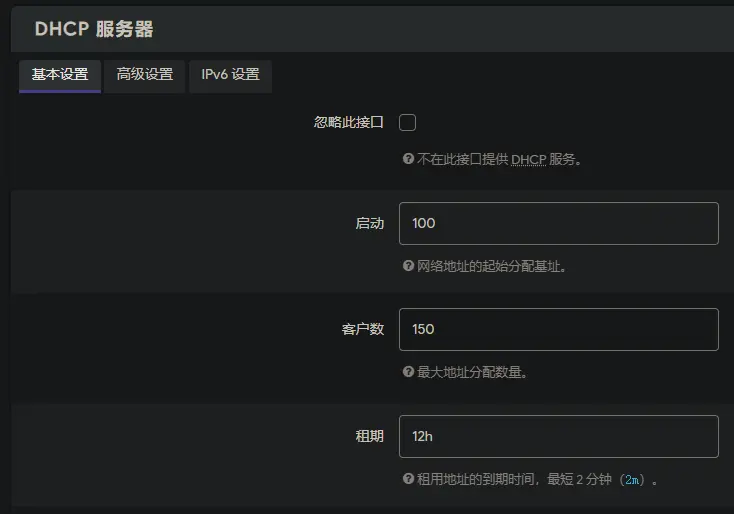Click the 租期 field label

tap(369, 436)
